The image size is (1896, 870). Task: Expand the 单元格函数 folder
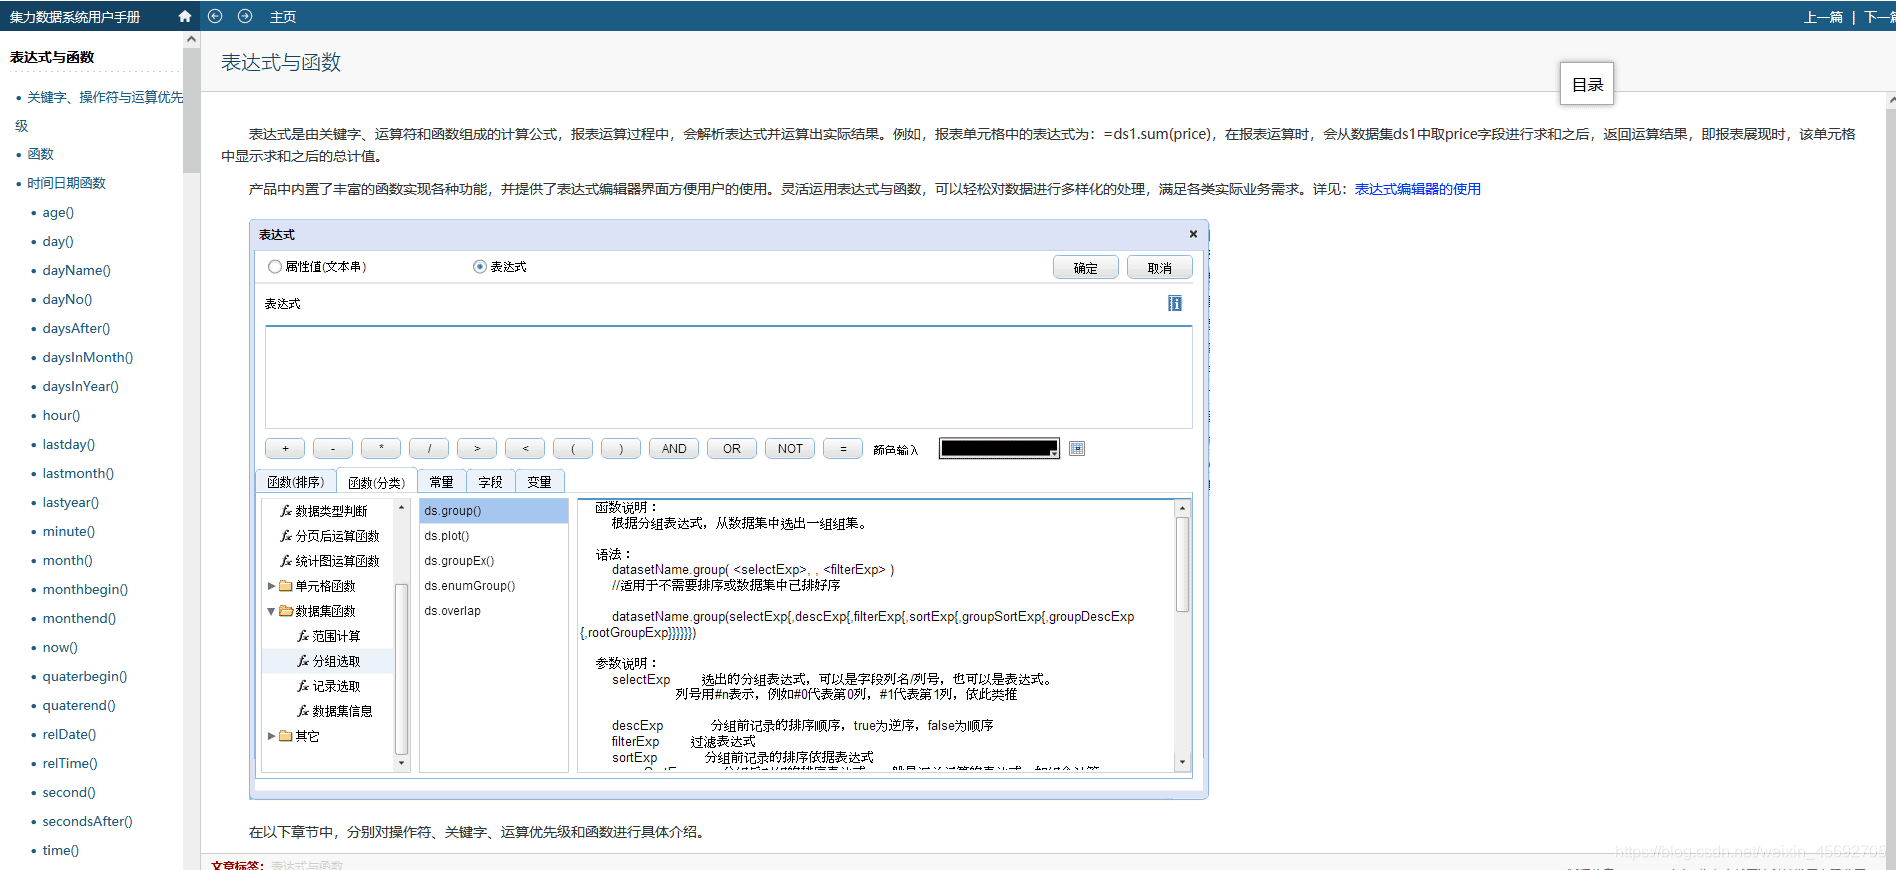click(271, 586)
